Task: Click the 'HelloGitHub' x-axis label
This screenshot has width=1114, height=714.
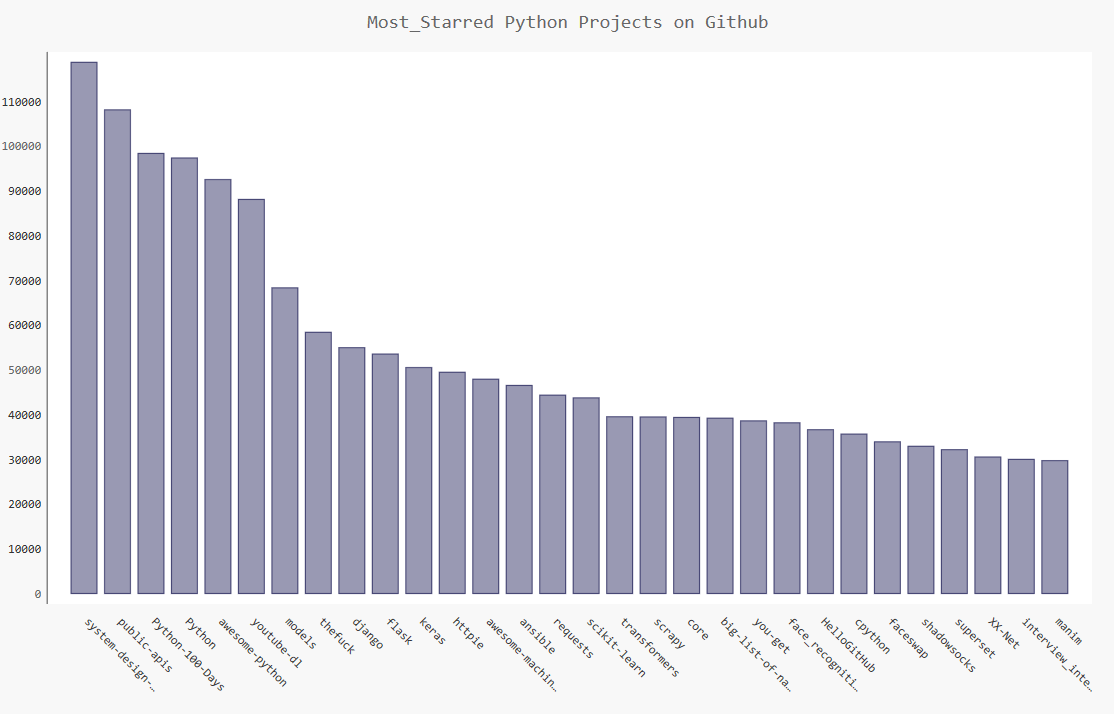Action: click(848, 645)
